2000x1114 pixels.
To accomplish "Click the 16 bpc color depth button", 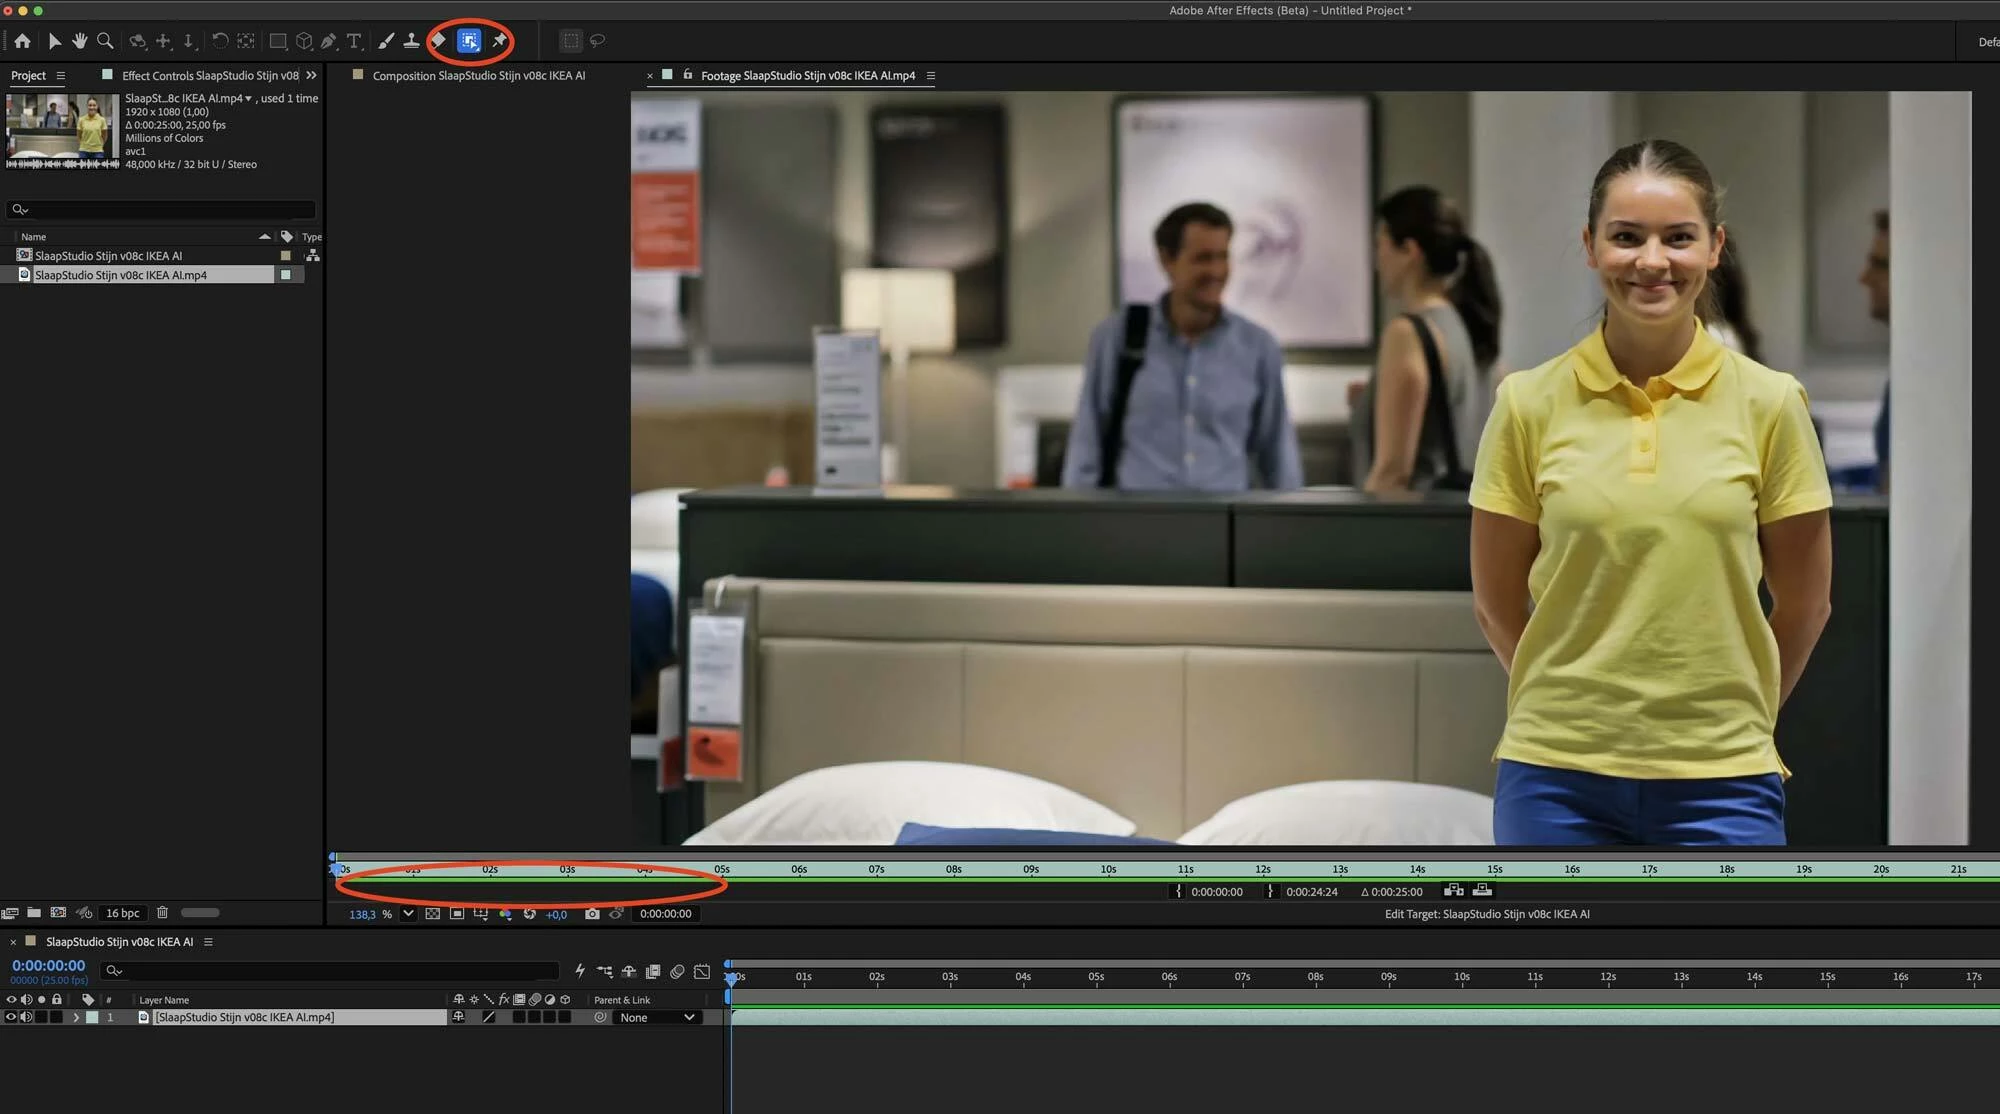I will tap(123, 913).
